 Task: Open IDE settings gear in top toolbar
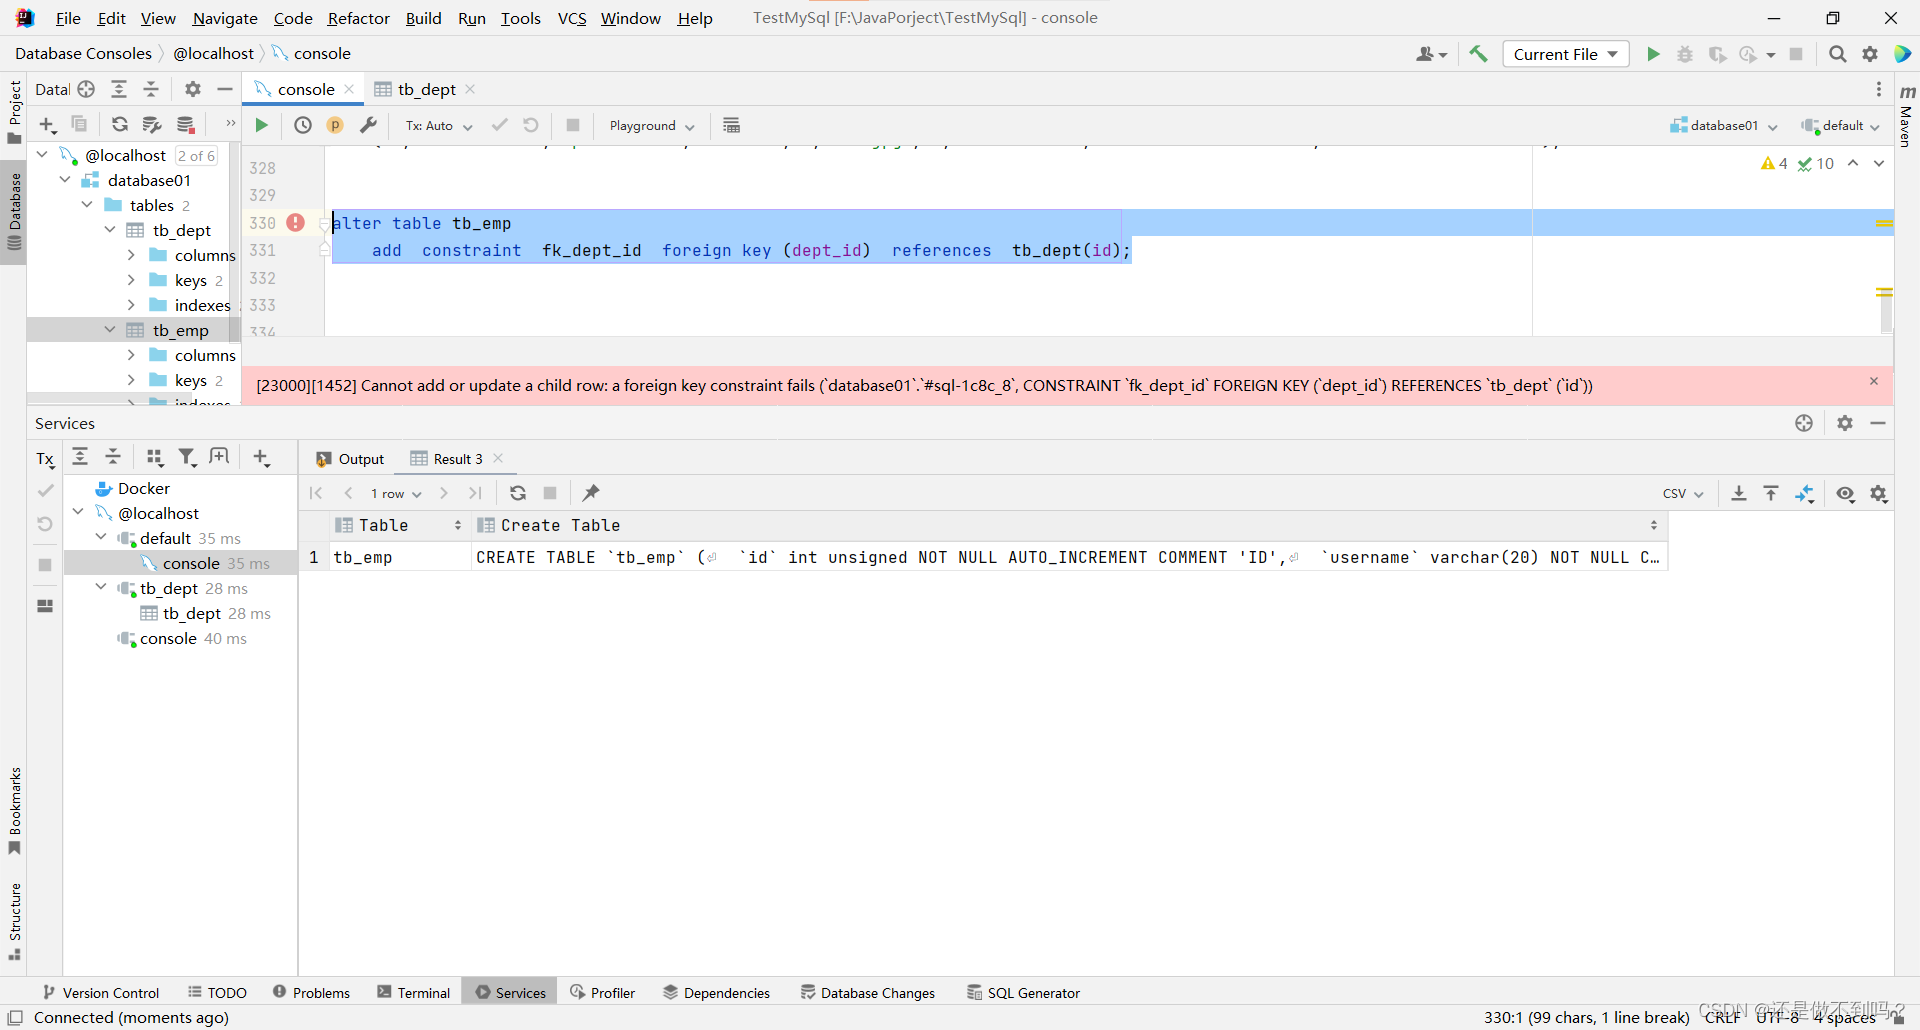coord(1870,54)
